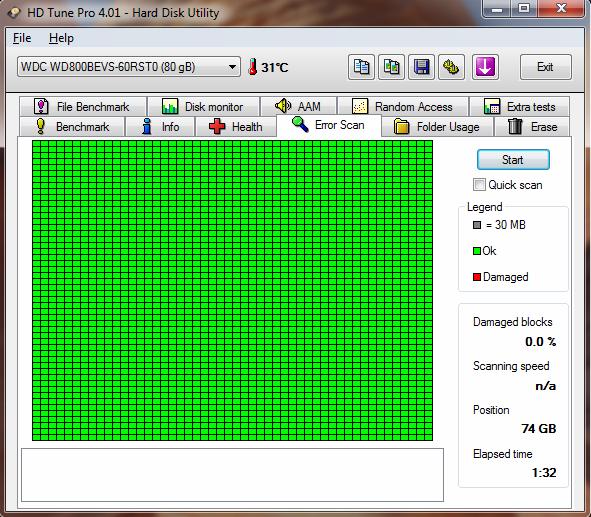
Task: Click the red Damaged legend swatch
Action: coord(477,277)
